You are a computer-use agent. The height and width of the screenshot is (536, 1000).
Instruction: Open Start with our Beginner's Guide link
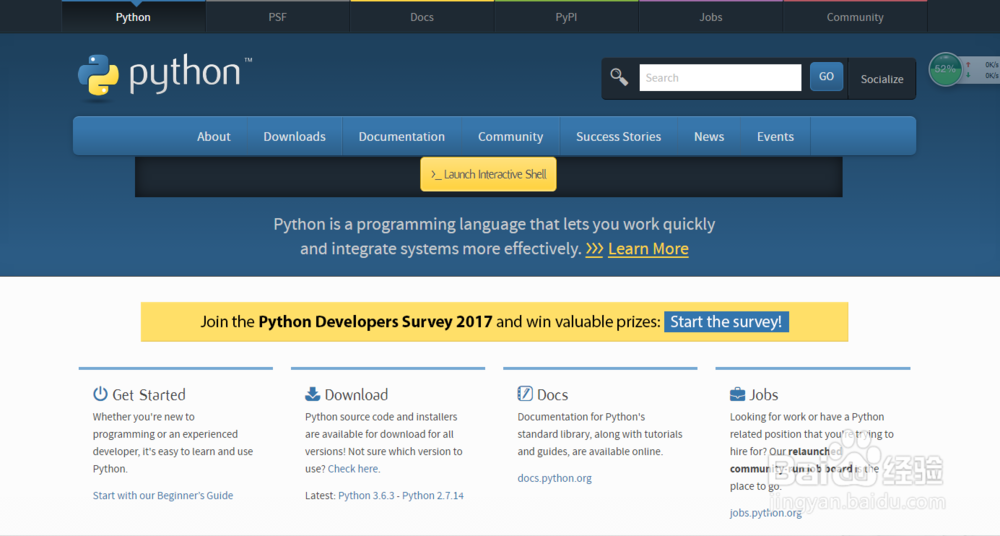[x=163, y=495]
